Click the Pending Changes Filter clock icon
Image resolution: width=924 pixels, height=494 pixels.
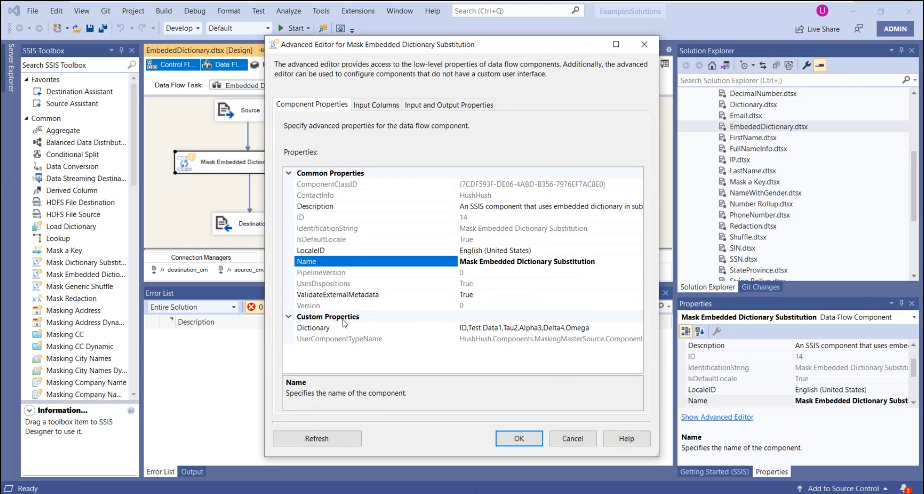click(744, 65)
